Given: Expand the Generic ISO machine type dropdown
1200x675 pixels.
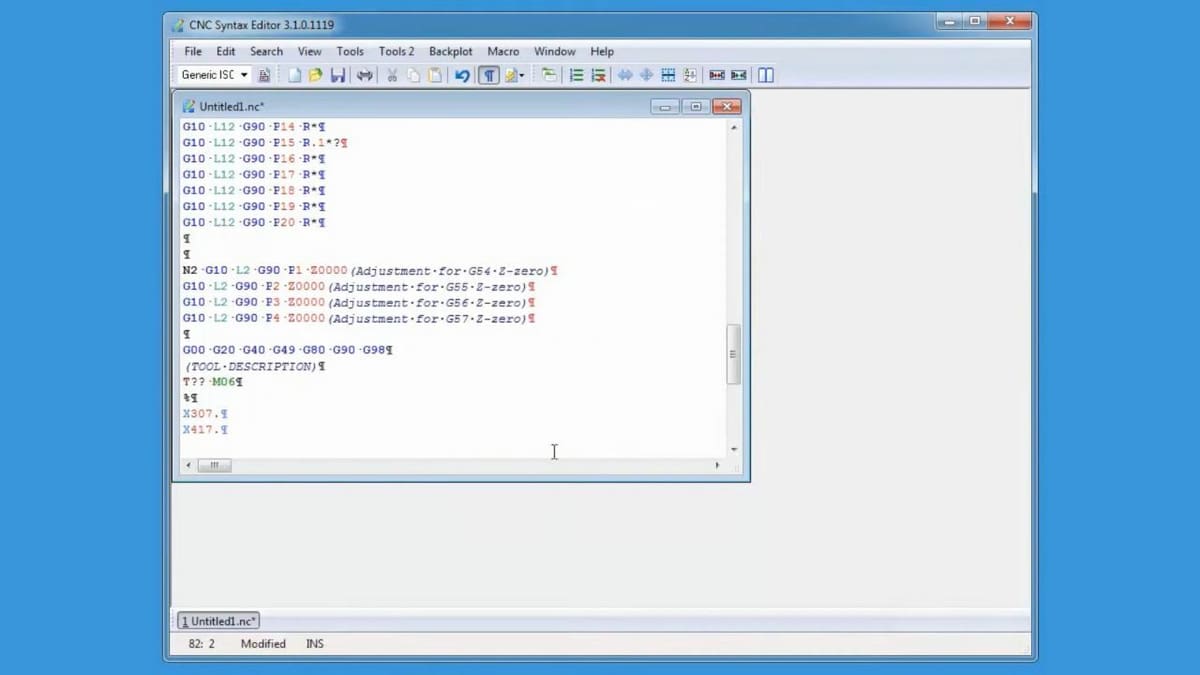Looking at the screenshot, I should click(244, 75).
